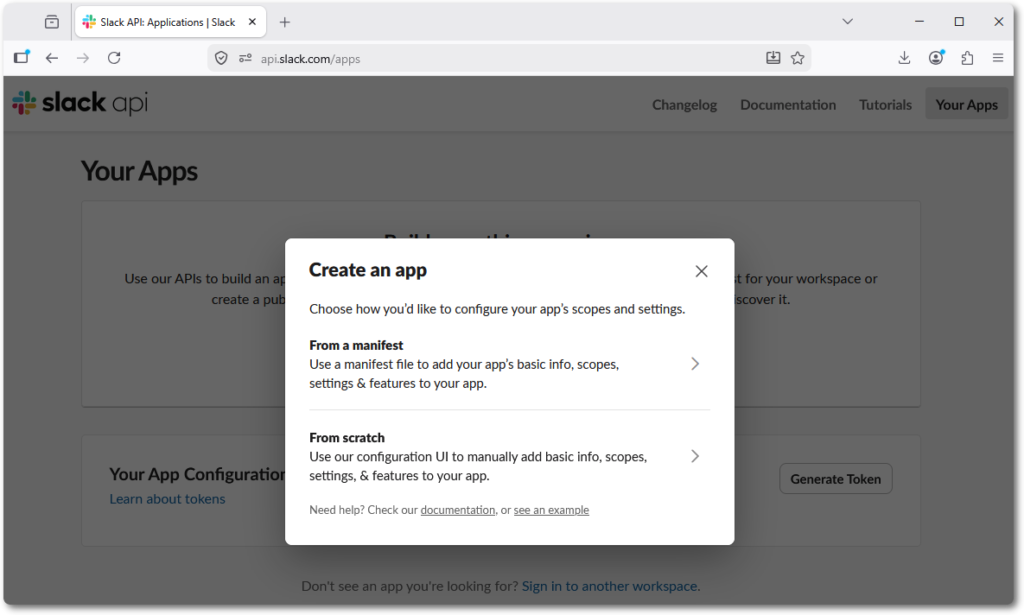Maximize the browser window
The height and width of the screenshot is (615, 1024).
coord(959,22)
